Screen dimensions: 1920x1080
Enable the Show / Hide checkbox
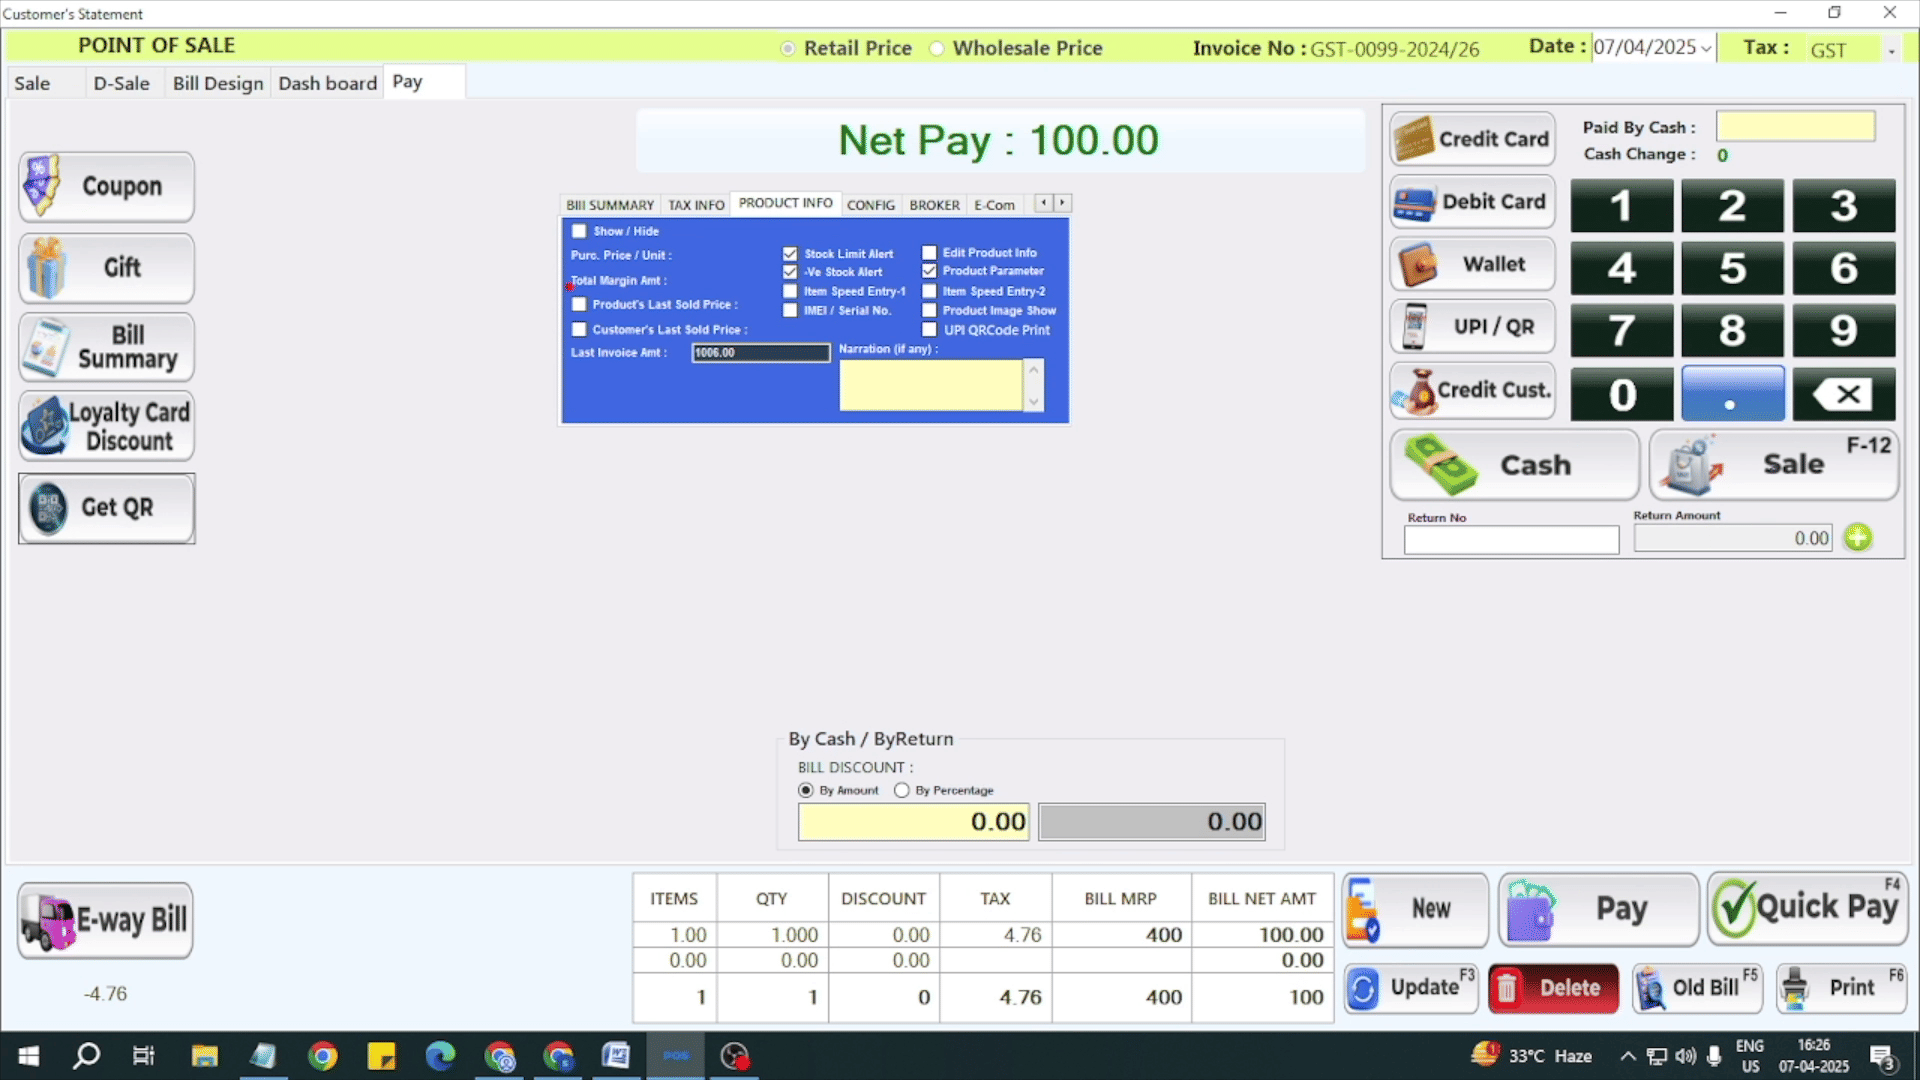point(579,231)
